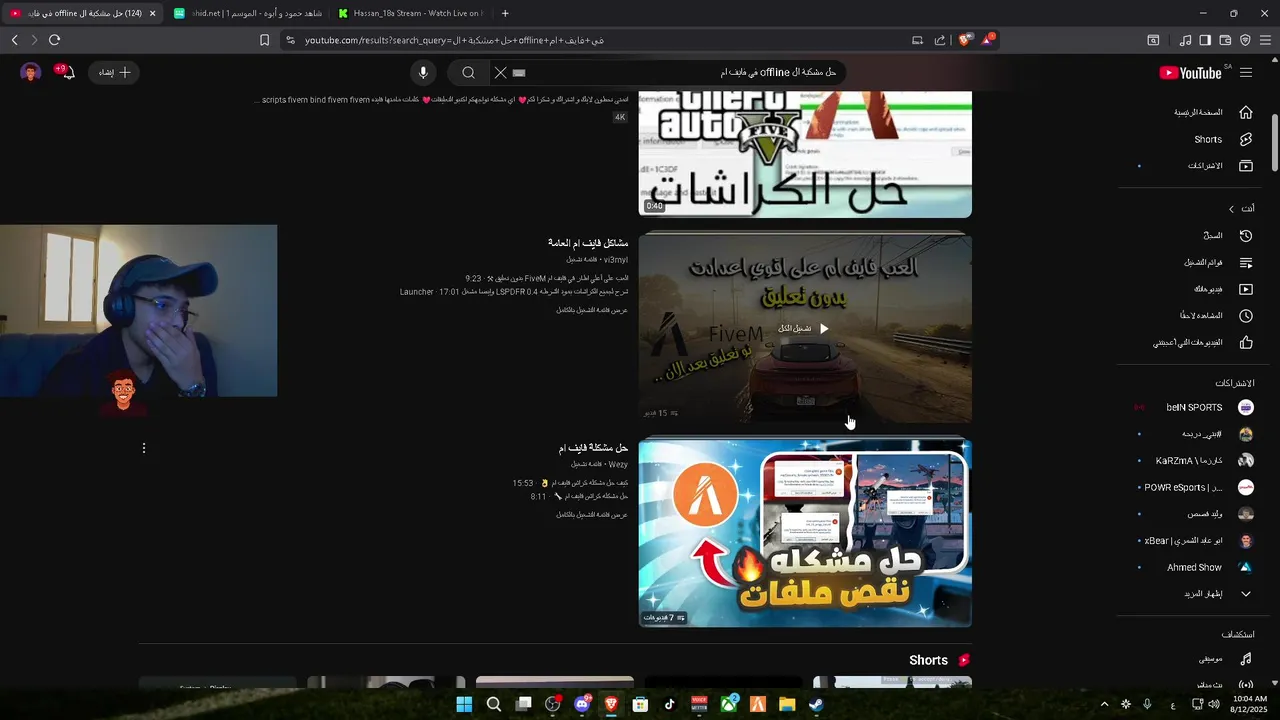Image resolution: width=1280 pixels, height=720 pixels.
Task: Bookmark this page
Action: click(264, 40)
